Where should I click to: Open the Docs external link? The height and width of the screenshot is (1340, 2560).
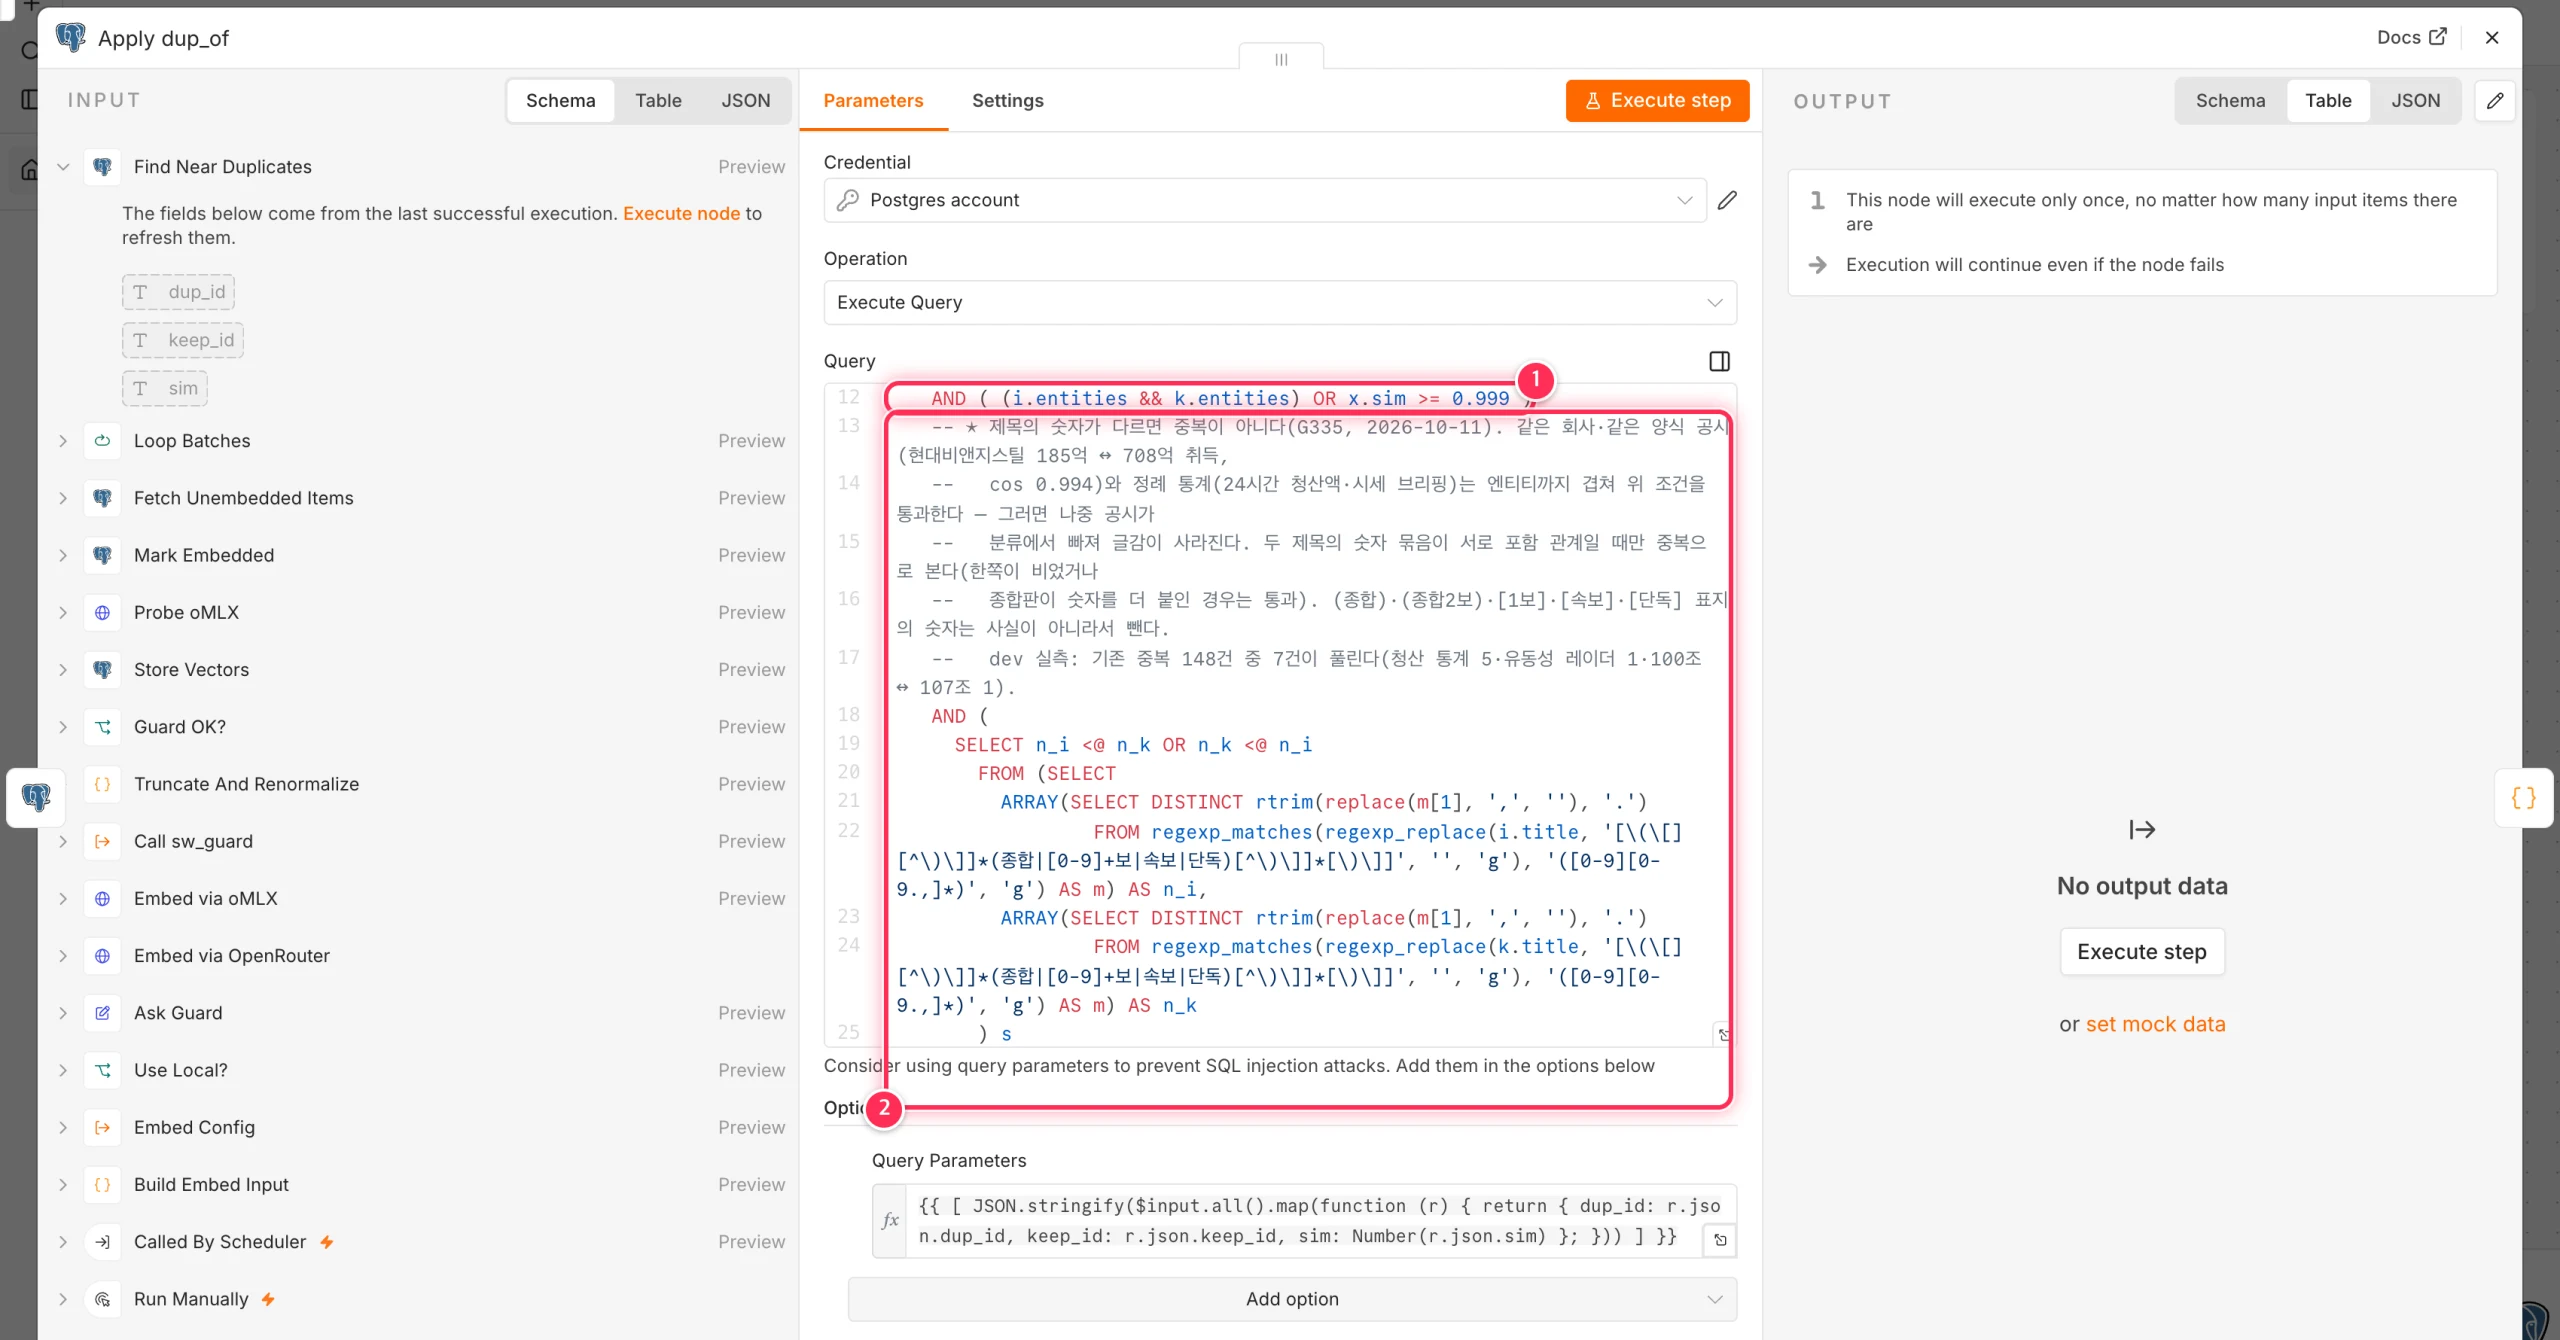click(2411, 37)
